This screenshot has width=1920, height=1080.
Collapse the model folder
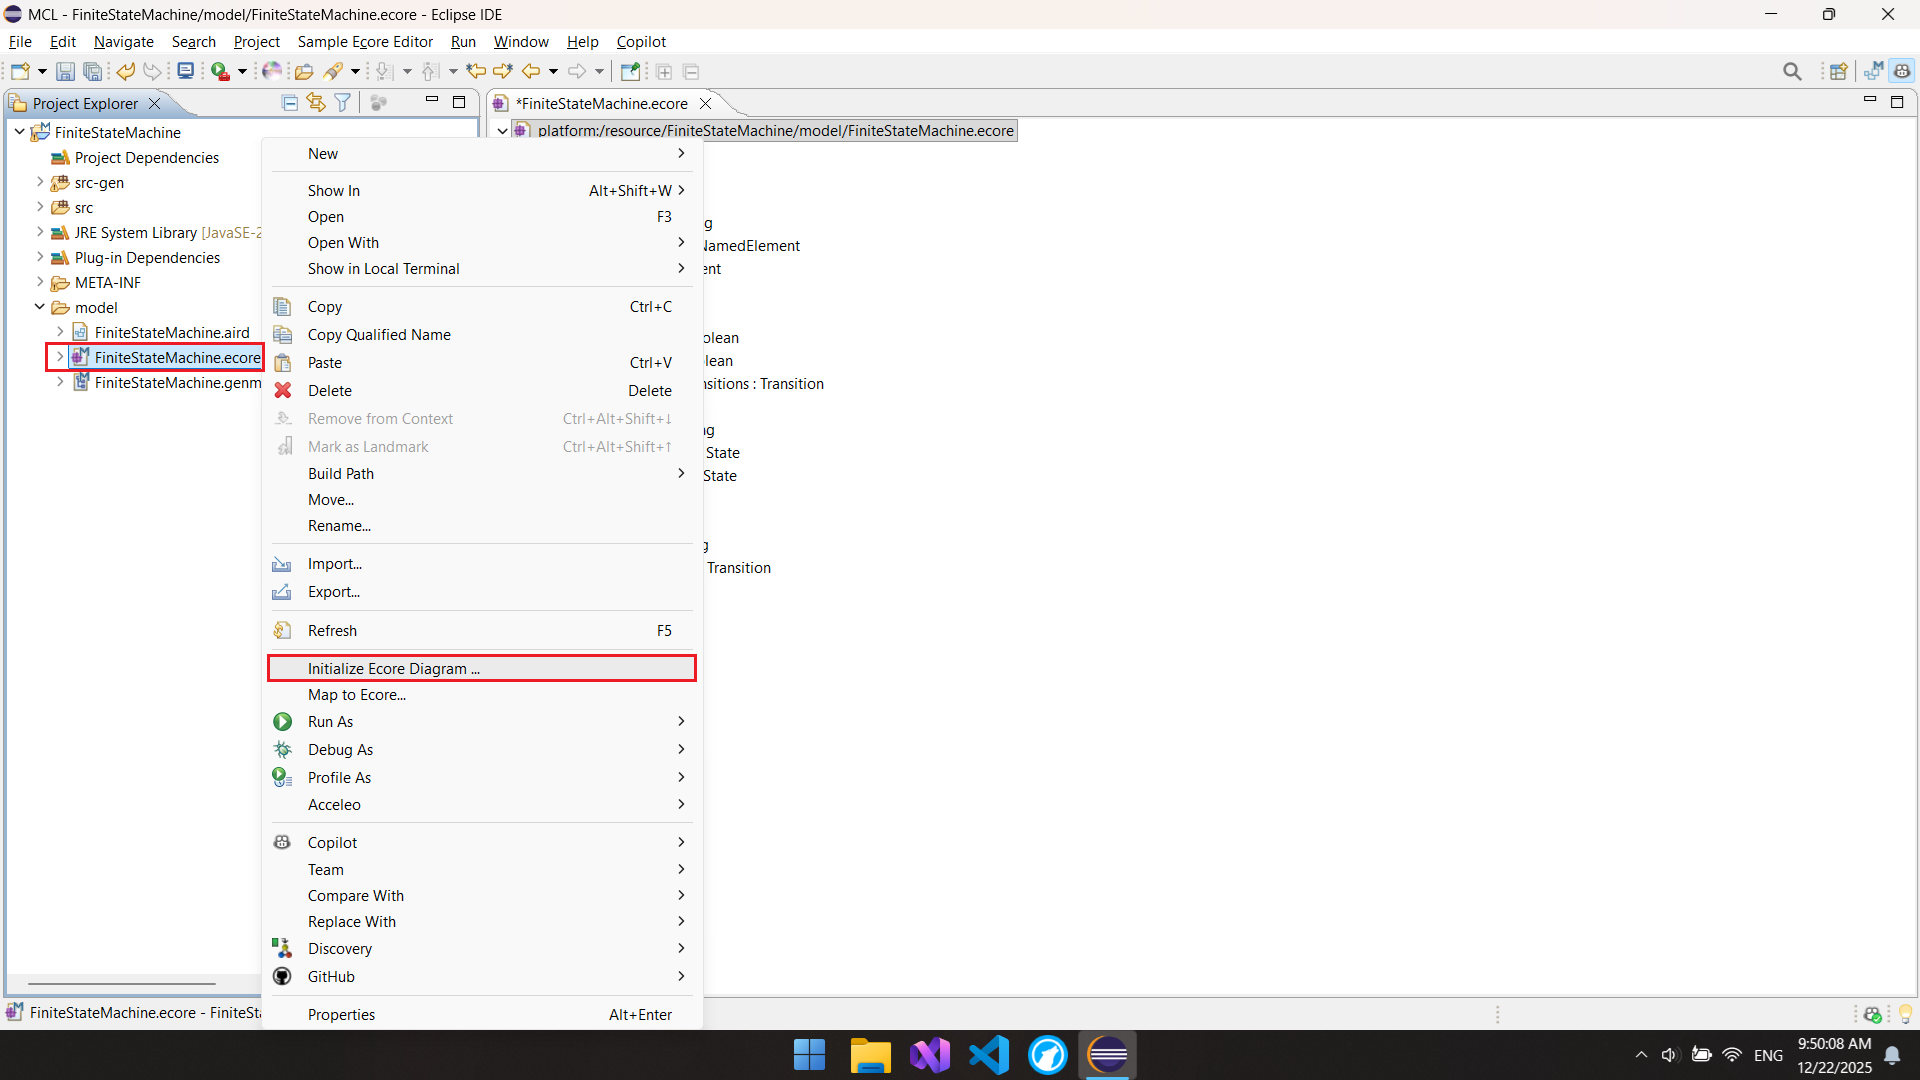[x=40, y=307]
